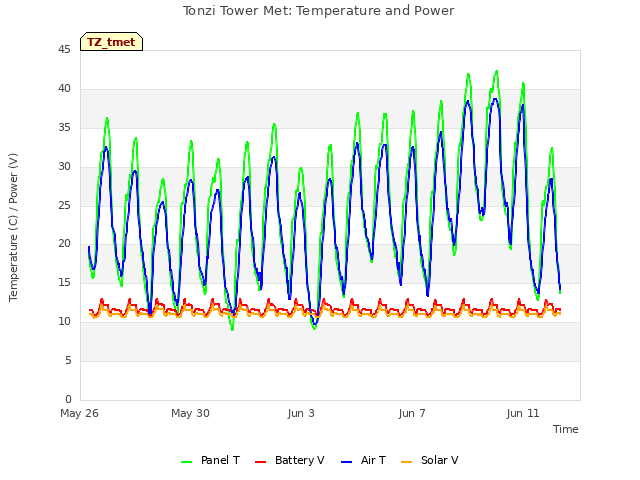Viewport: 640px width, 480px height.
Task: Click the TZ_tmet label badge
Action: click(x=111, y=42)
